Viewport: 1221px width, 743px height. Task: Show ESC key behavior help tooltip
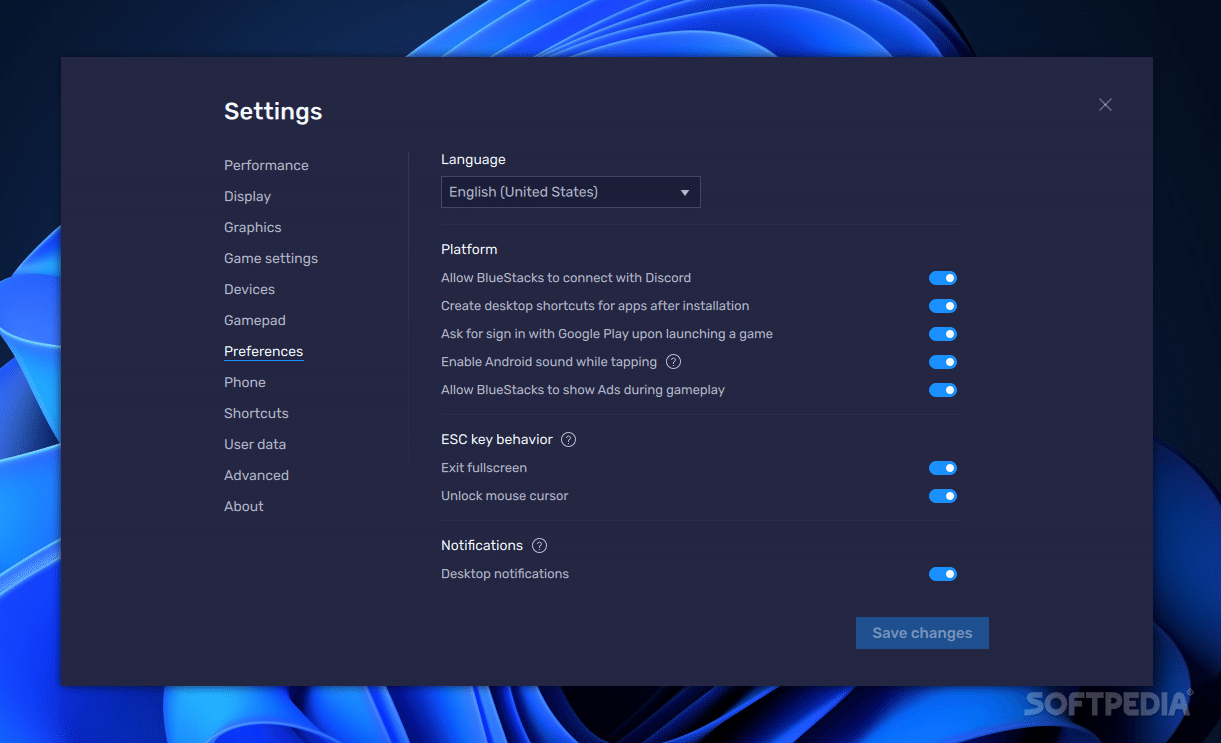569,440
